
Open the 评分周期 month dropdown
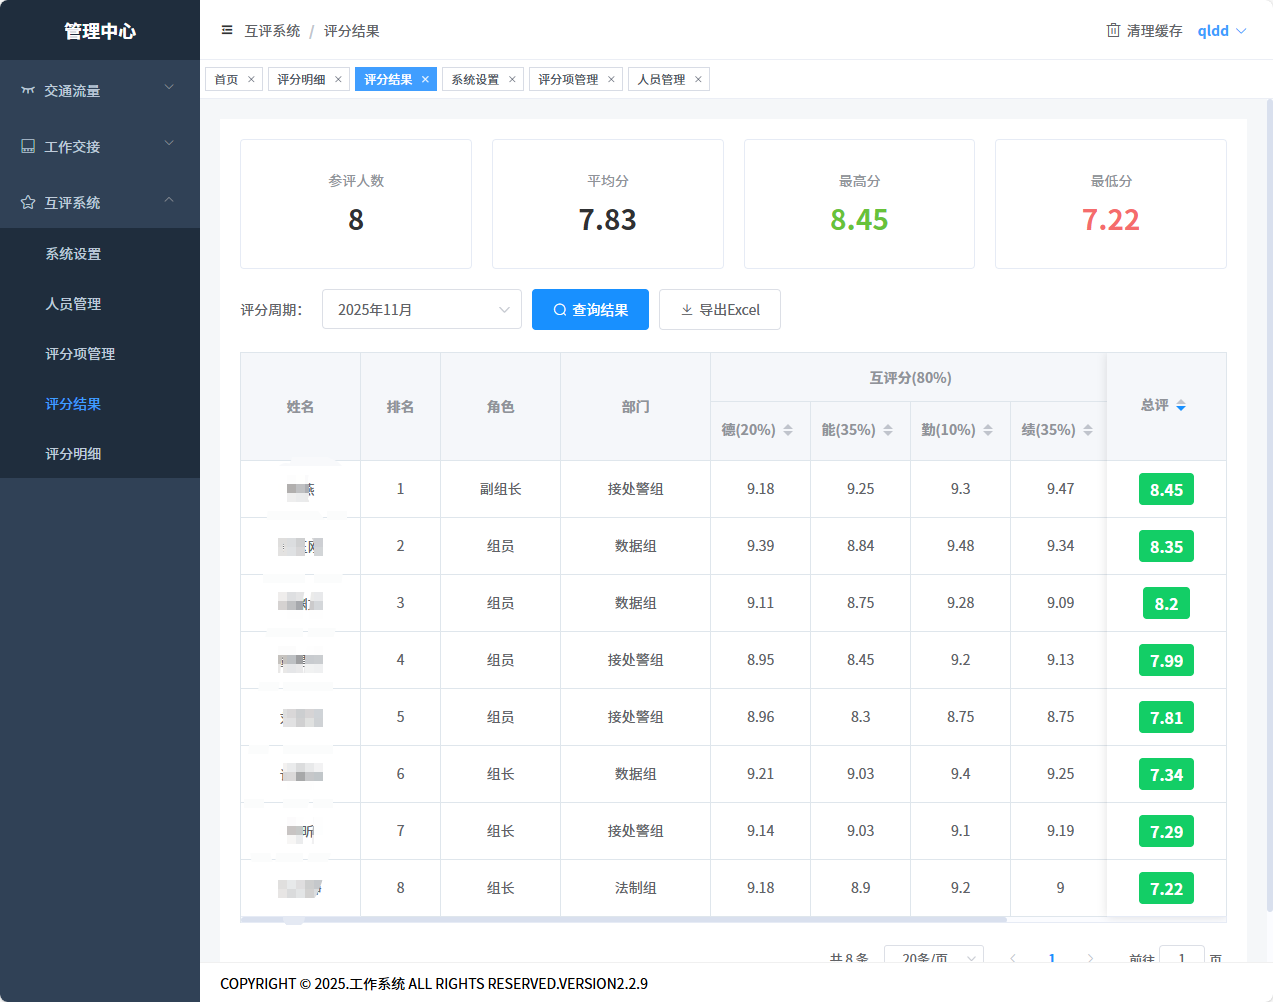click(x=421, y=310)
